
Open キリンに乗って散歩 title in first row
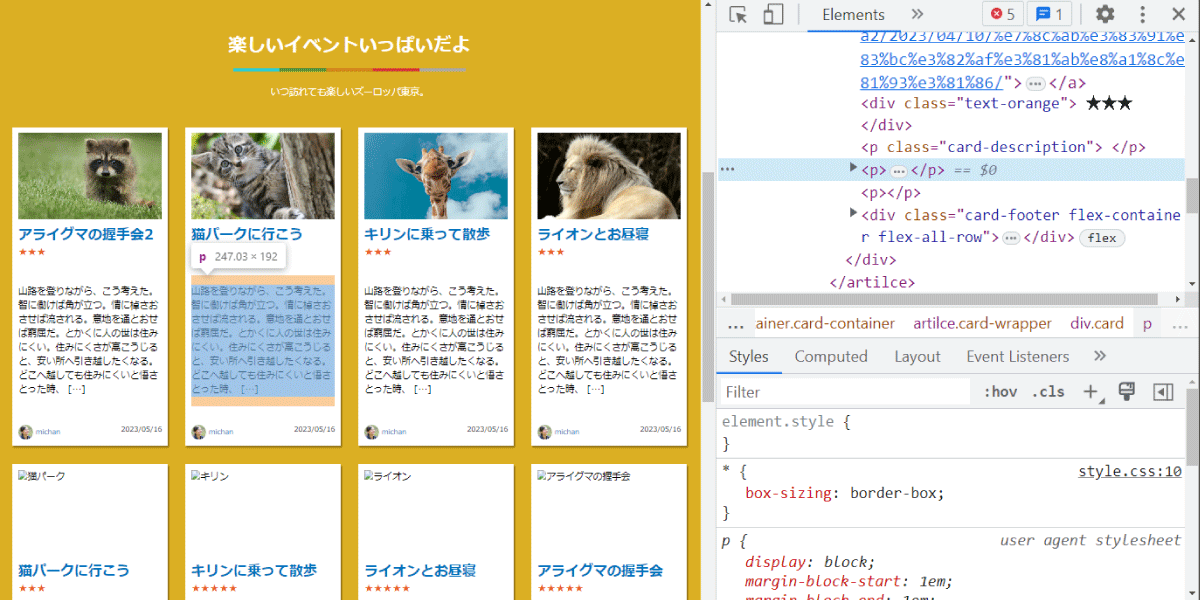pyautogui.click(x=427, y=234)
